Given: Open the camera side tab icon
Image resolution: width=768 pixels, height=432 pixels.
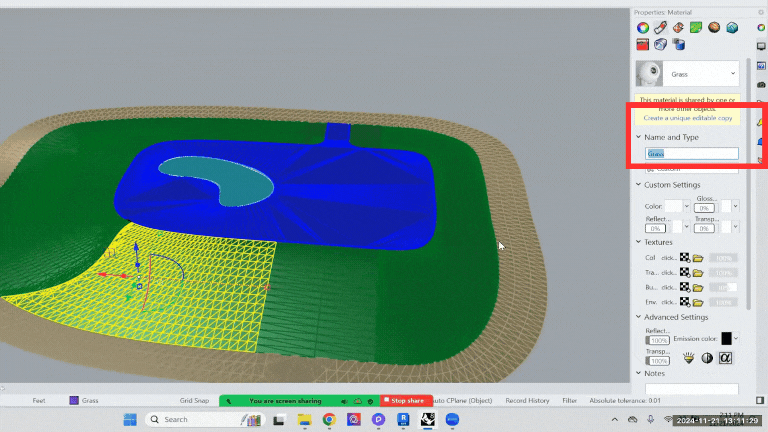Looking at the screenshot, I should [x=761, y=85].
